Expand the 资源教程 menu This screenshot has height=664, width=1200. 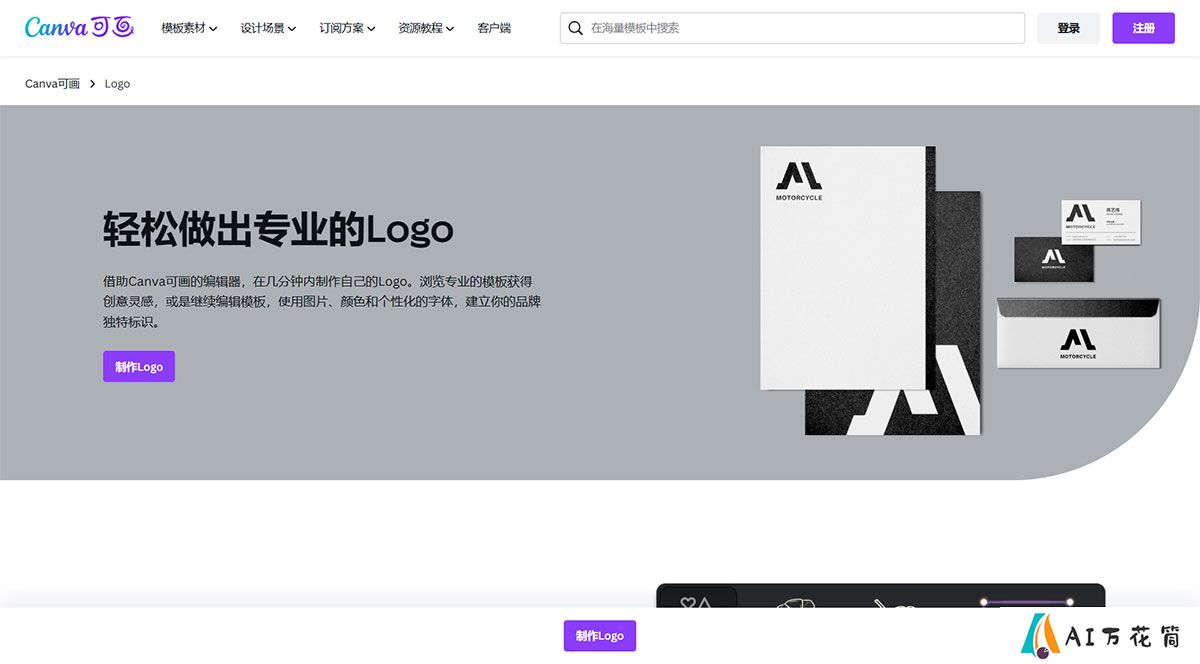426,28
